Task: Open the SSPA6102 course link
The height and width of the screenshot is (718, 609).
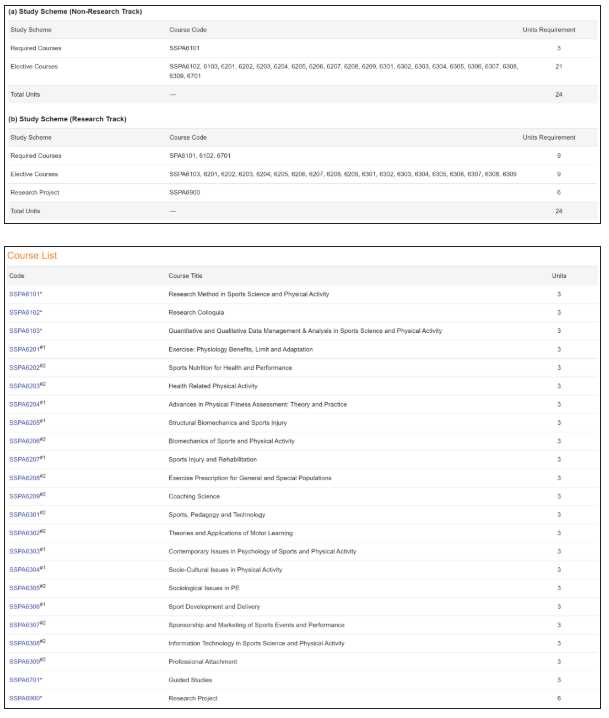Action: [25, 312]
